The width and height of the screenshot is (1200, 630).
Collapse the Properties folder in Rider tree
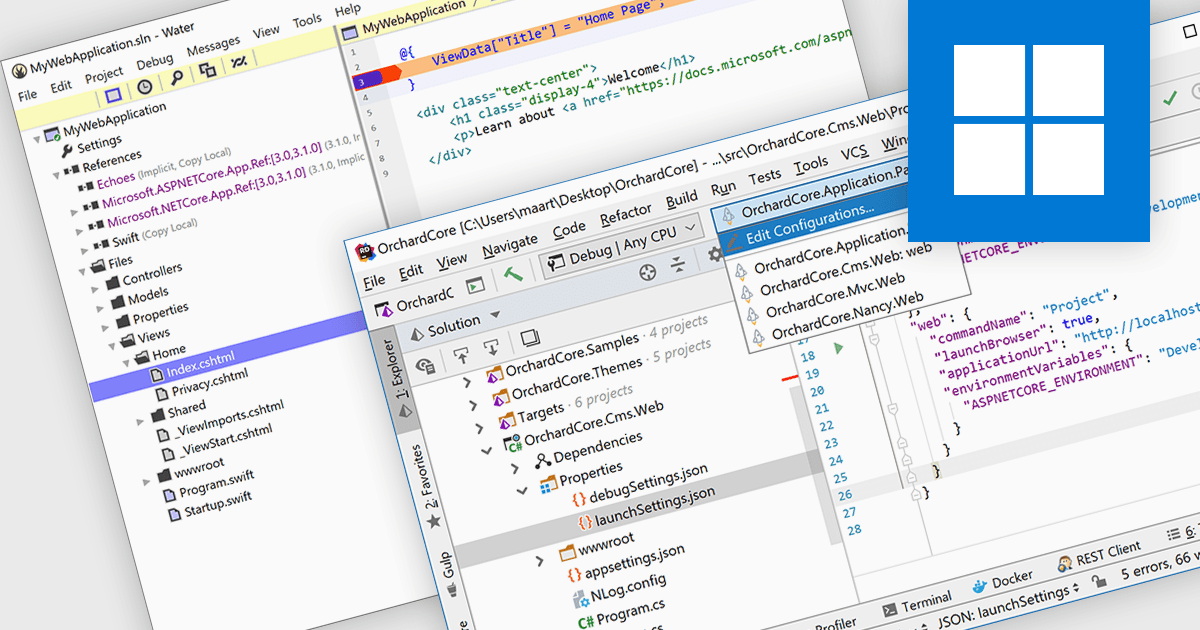[521, 490]
